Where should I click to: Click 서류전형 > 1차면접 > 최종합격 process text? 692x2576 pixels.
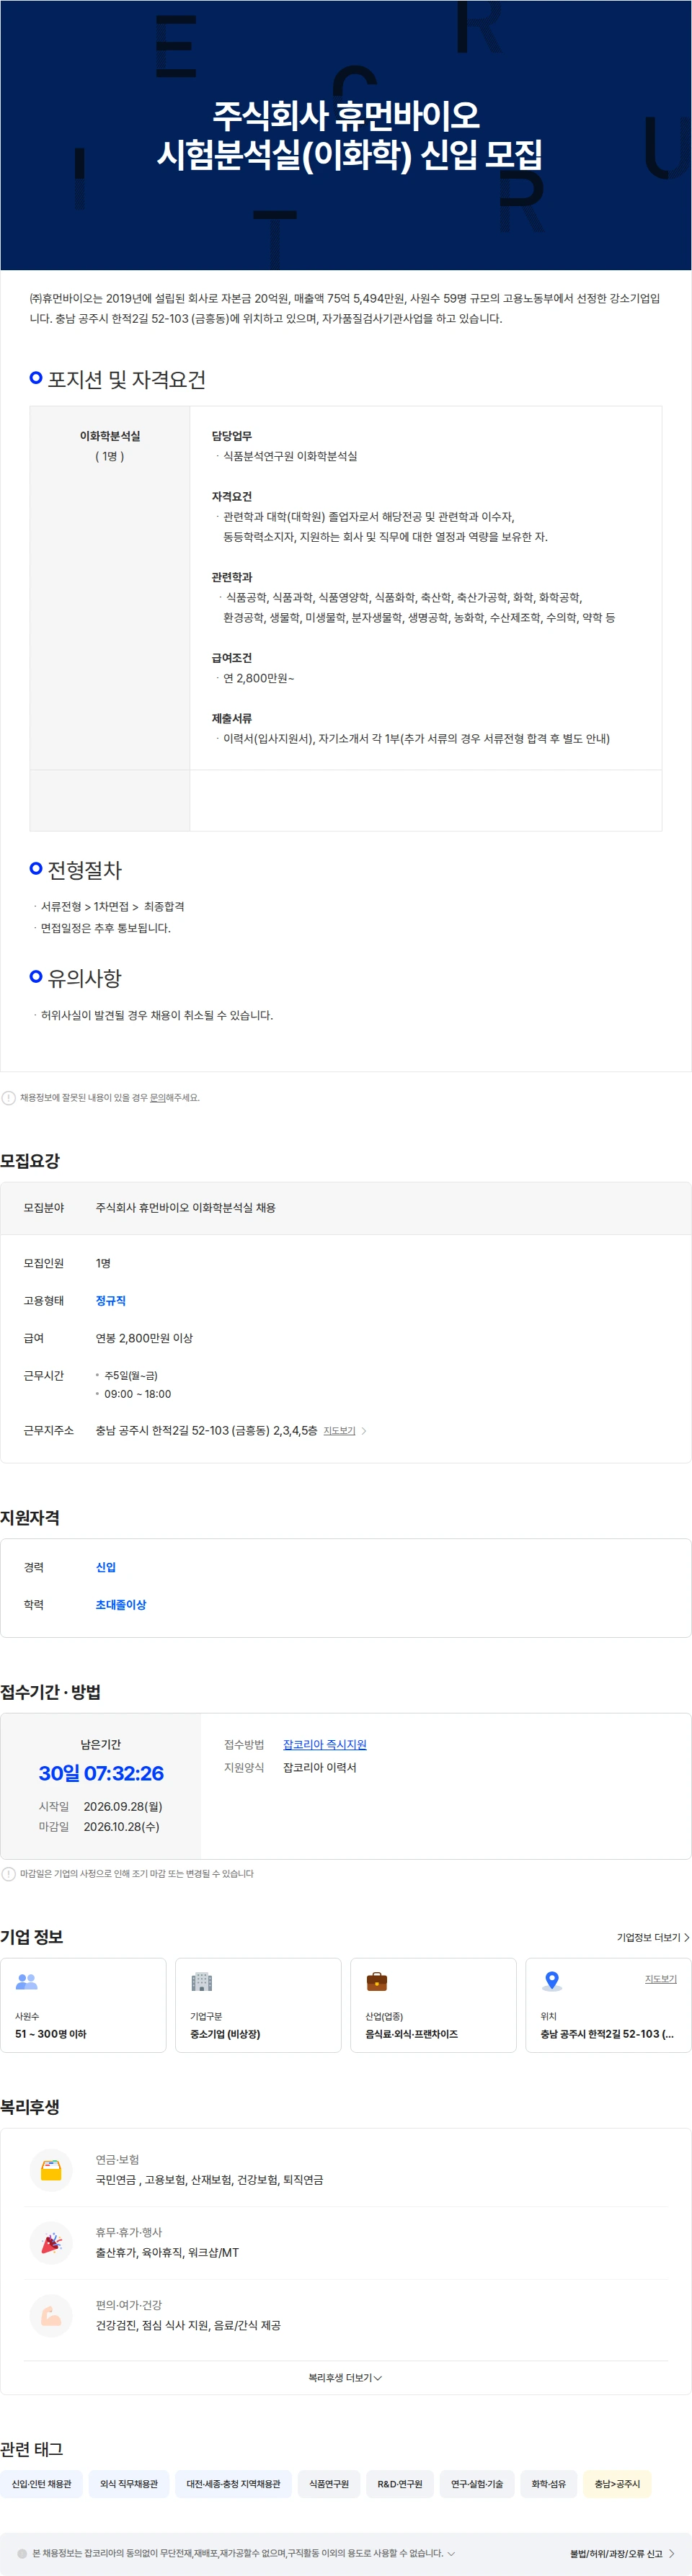pyautogui.click(x=112, y=907)
